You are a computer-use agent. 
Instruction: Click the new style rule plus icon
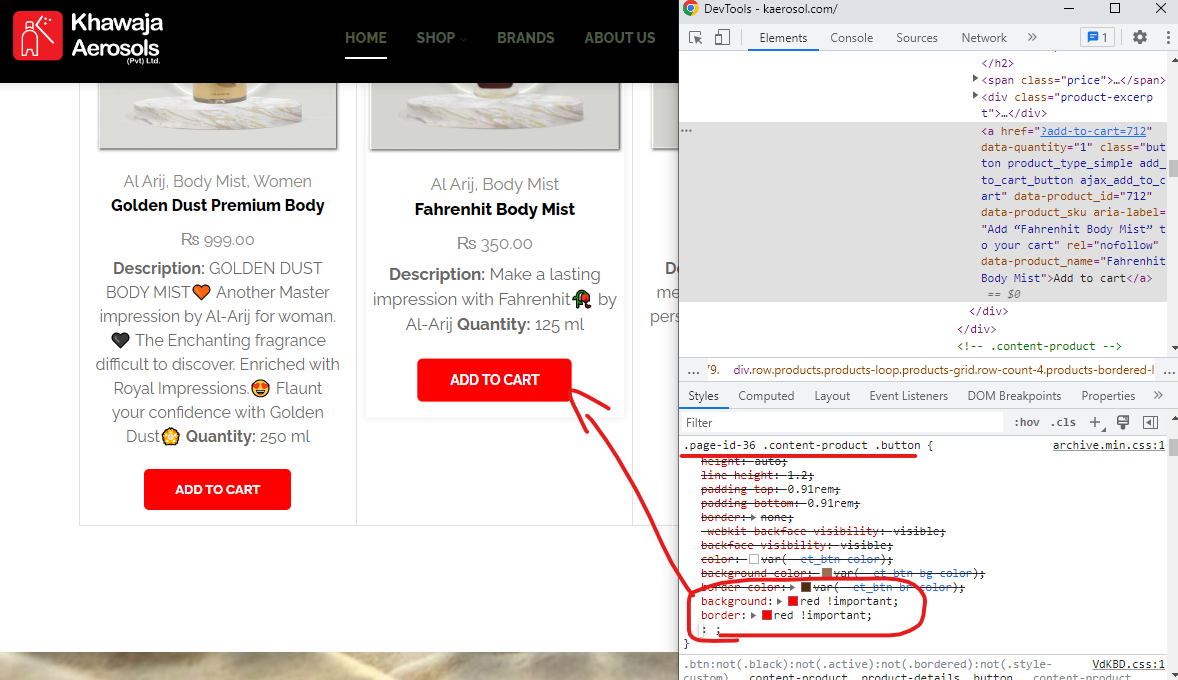[1095, 422]
